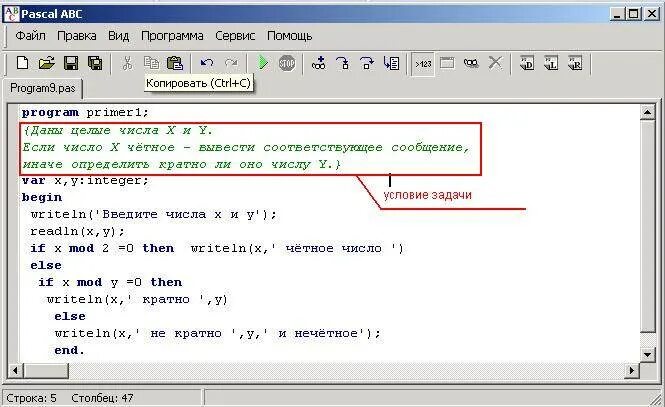Click the 'Строка: 5' status bar entry

point(31,398)
